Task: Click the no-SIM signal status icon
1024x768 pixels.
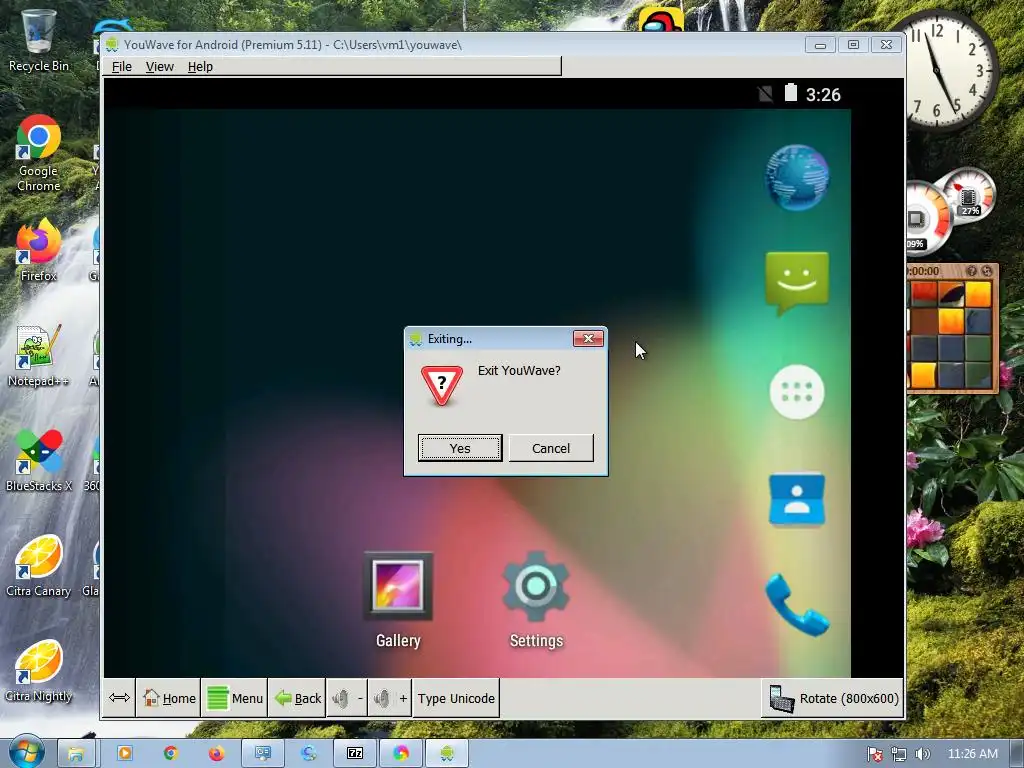Action: (x=765, y=94)
